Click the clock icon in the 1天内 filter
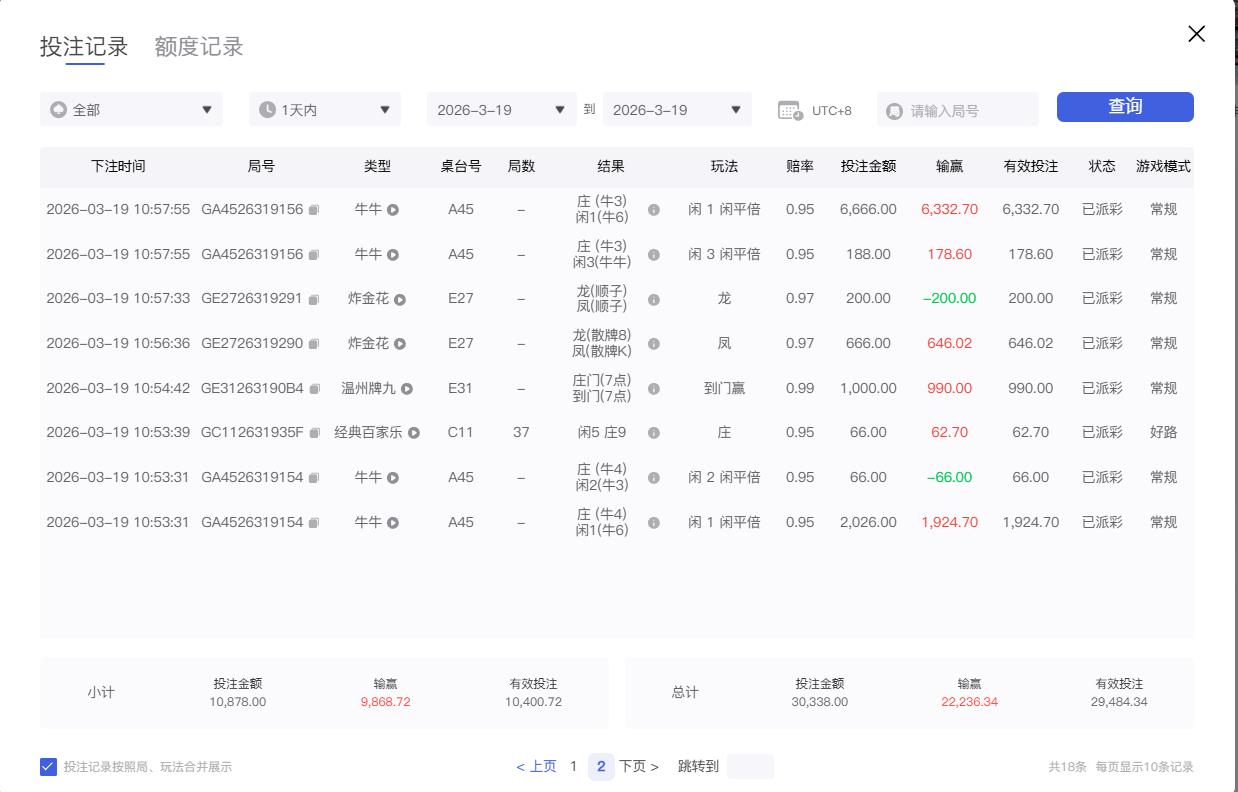The width and height of the screenshot is (1238, 792). (x=266, y=109)
